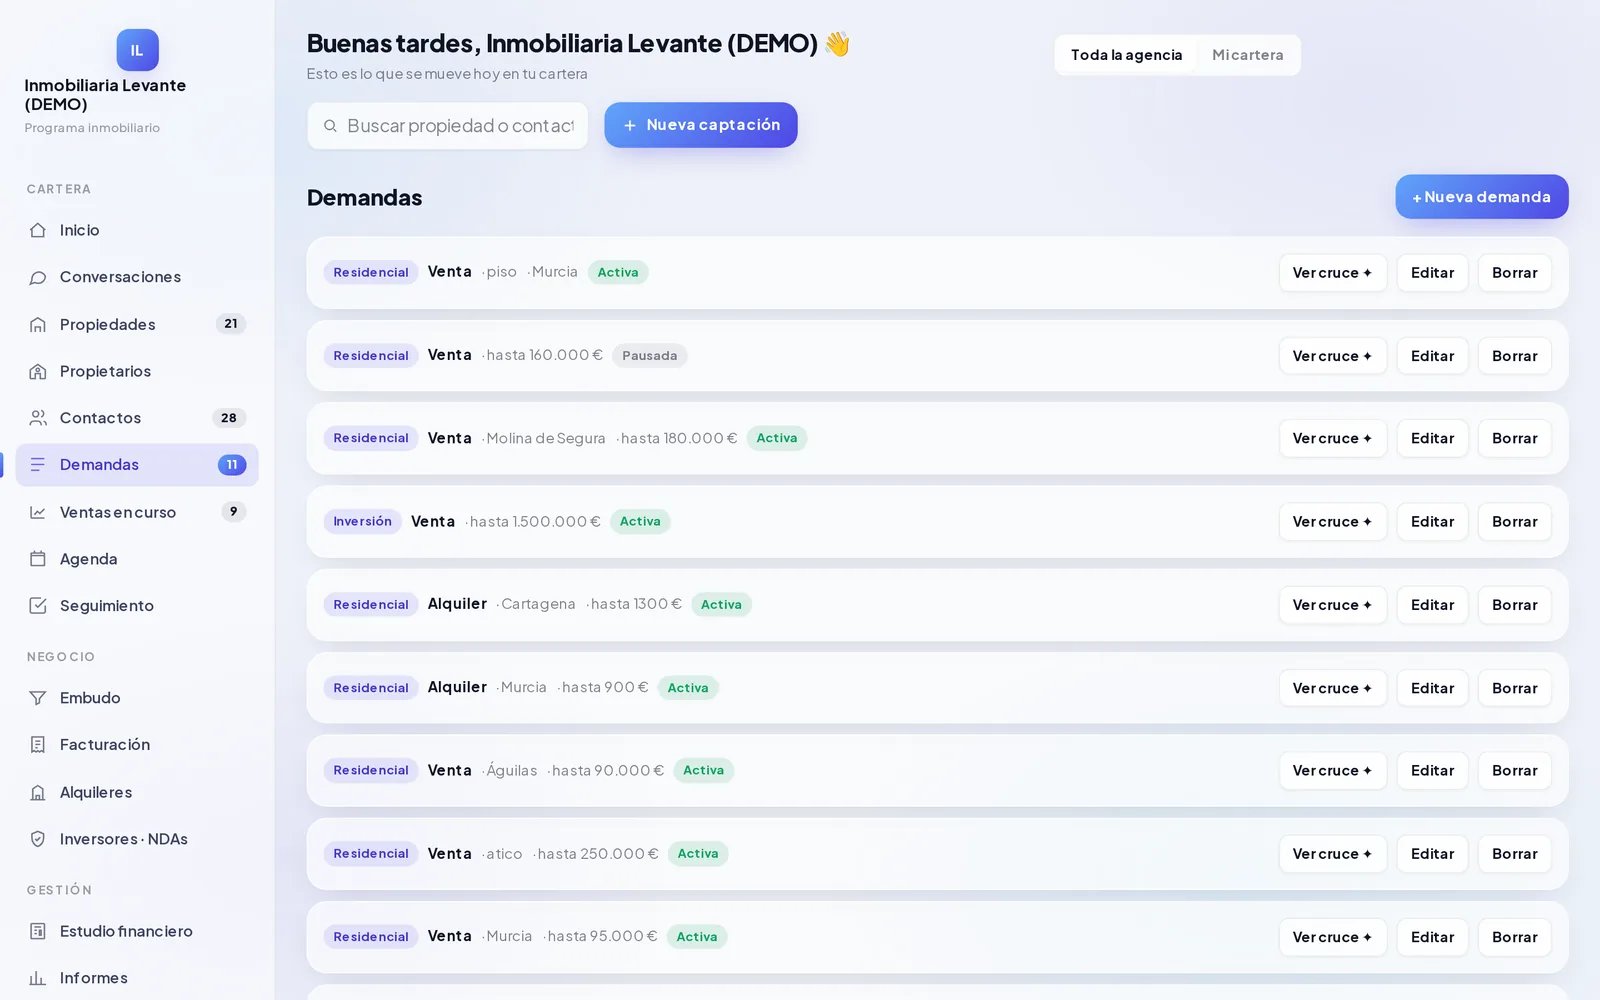The width and height of the screenshot is (1600, 1000).
Task: Open Contactos page
Action: click(137, 418)
